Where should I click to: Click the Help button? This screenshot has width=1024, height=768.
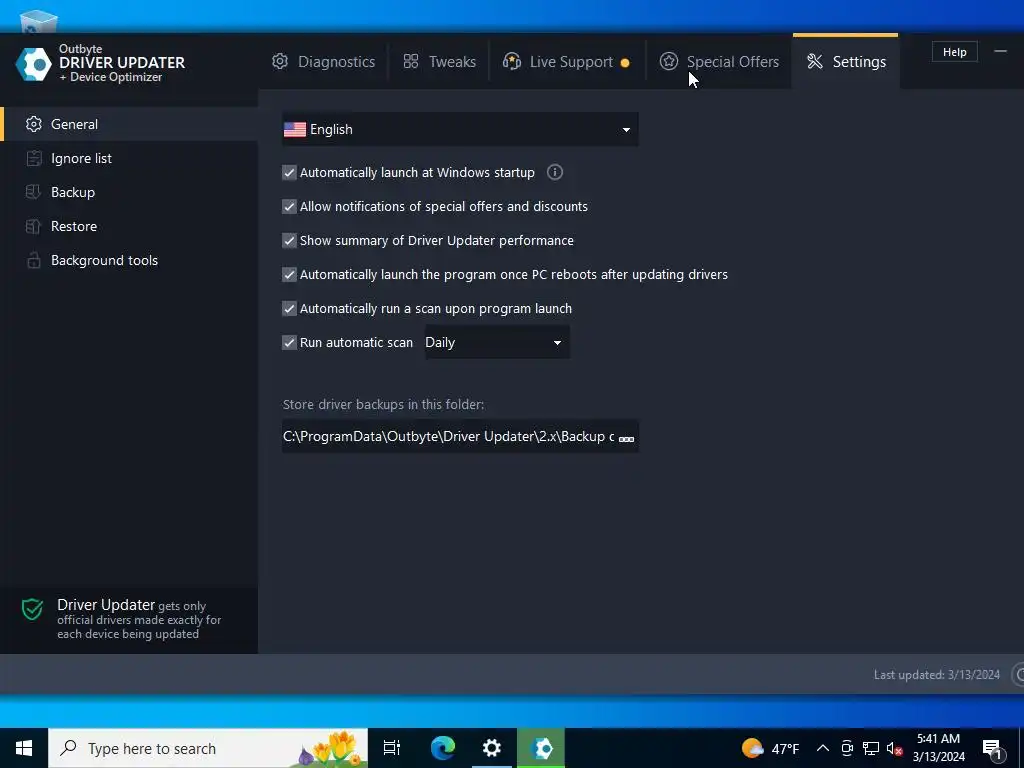[955, 52]
